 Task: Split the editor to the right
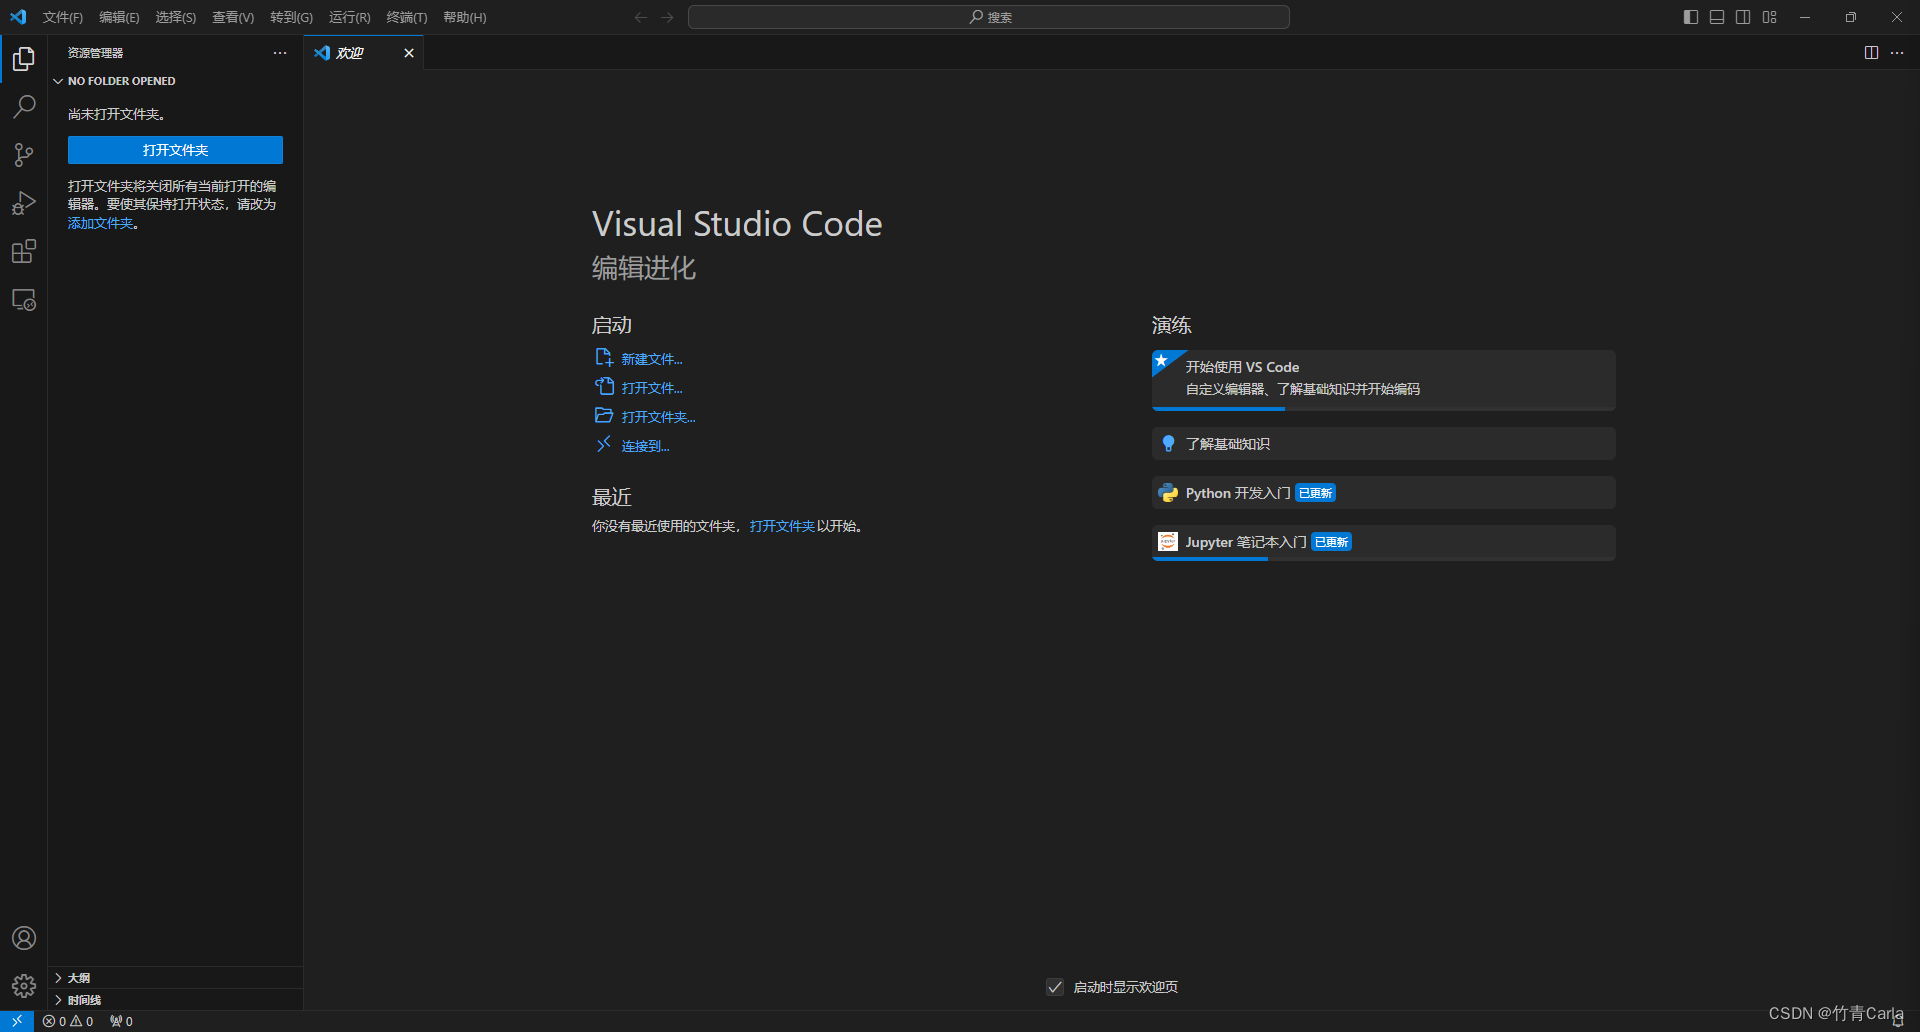click(x=1871, y=53)
